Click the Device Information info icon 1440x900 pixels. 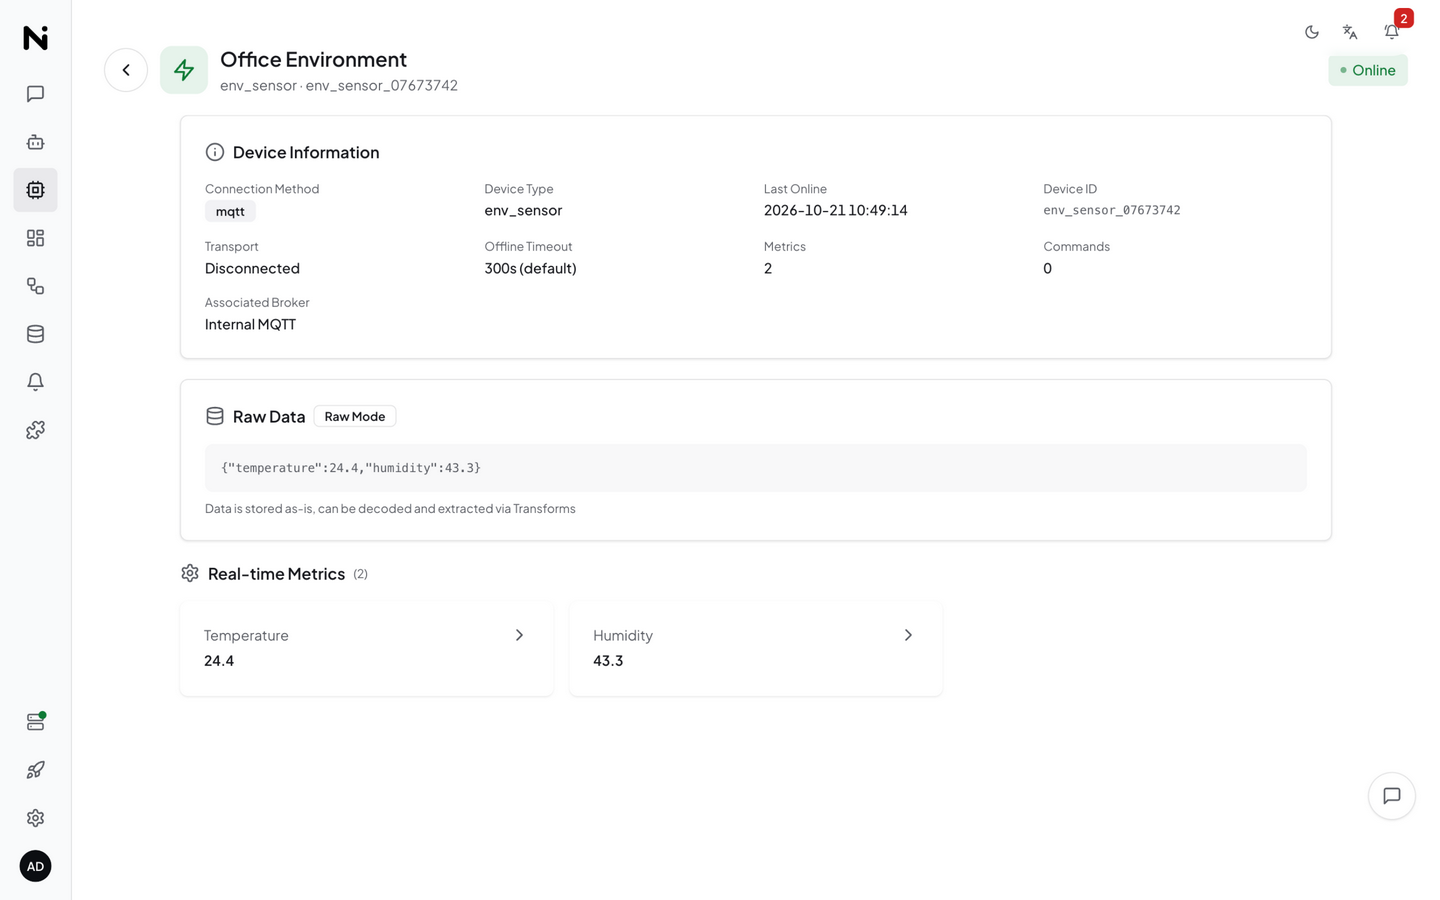point(215,152)
